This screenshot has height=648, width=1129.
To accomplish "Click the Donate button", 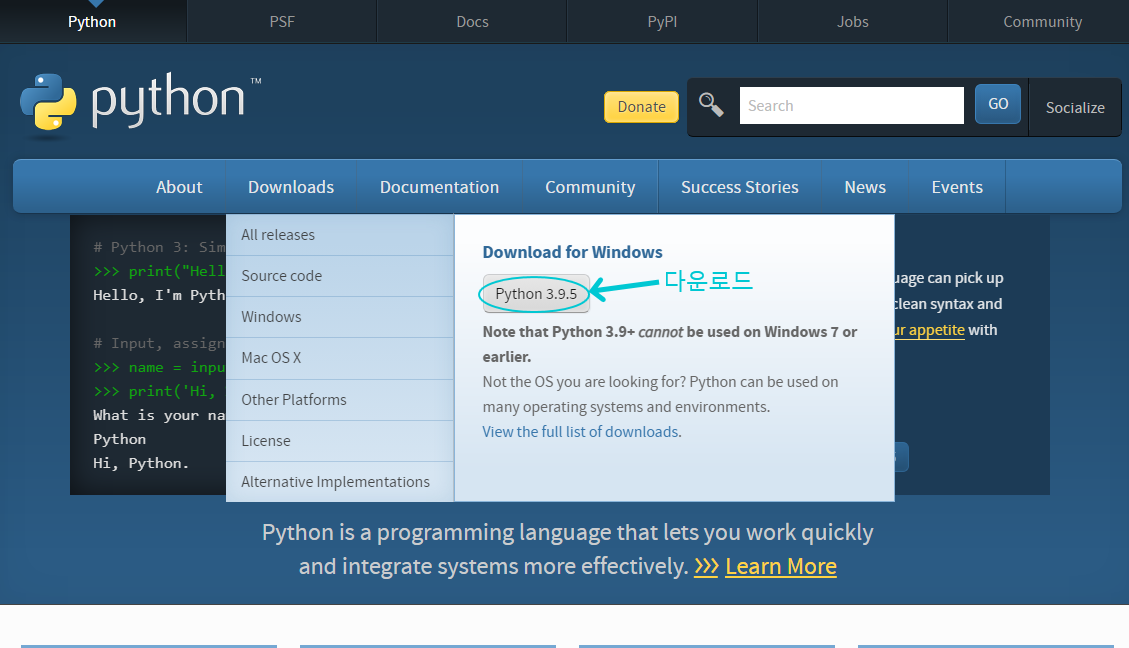I will (x=641, y=107).
